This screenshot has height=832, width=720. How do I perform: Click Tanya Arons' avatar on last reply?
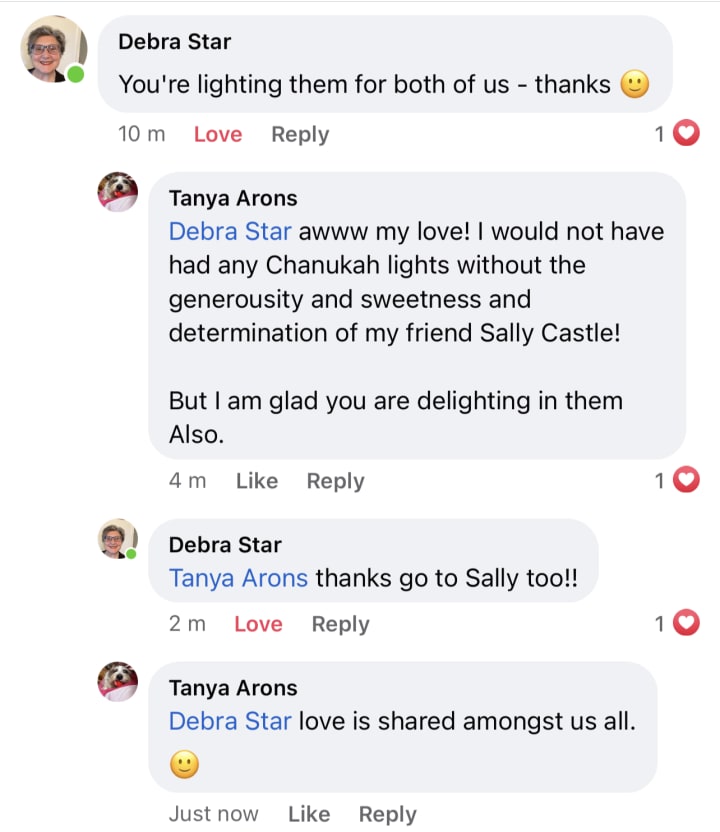point(117,682)
